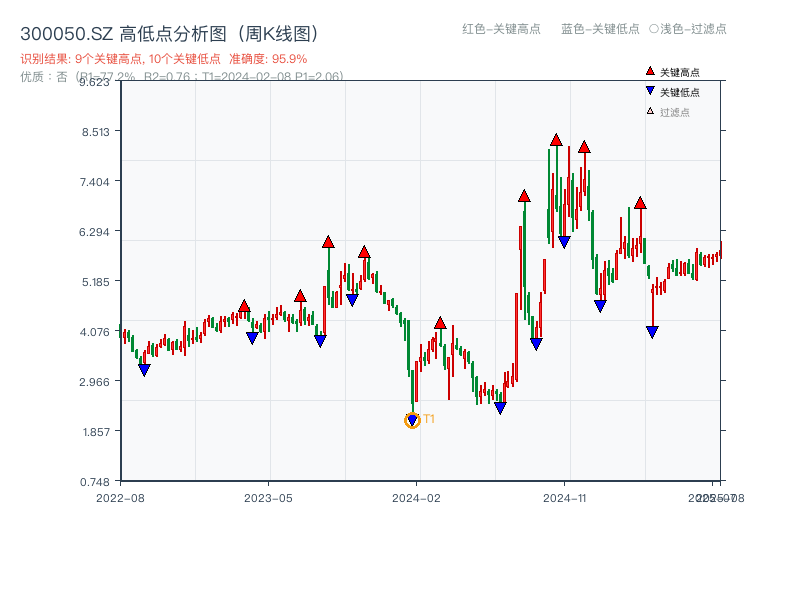Click the 2024-11 x-axis label
Viewport: 800px width, 600px height.
coord(564,498)
